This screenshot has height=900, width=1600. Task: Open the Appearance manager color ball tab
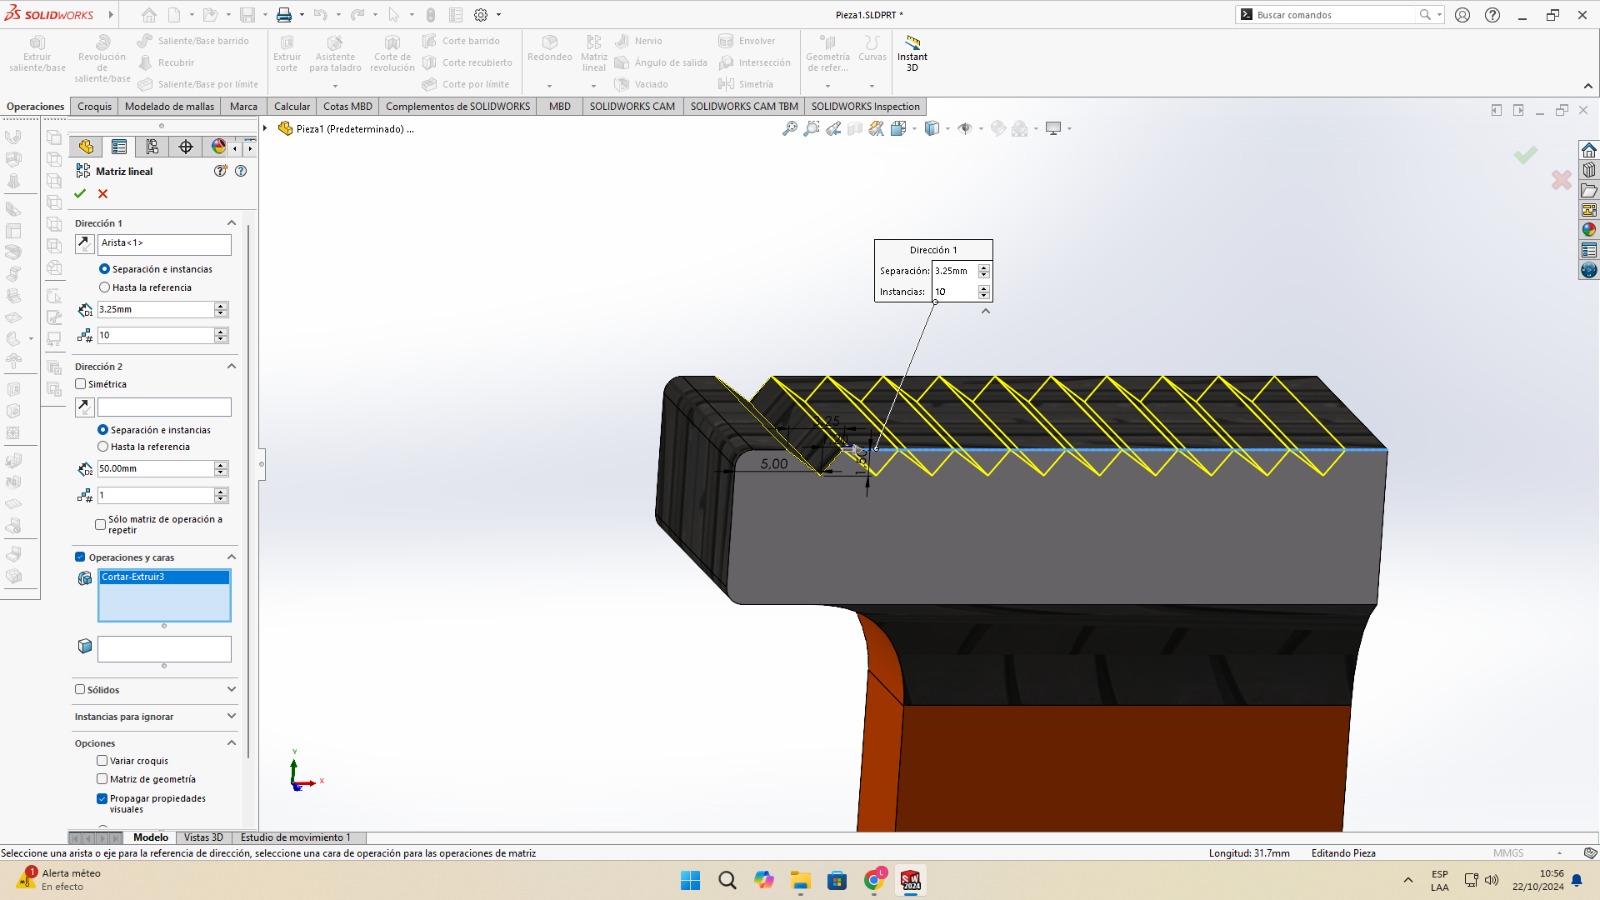(218, 147)
